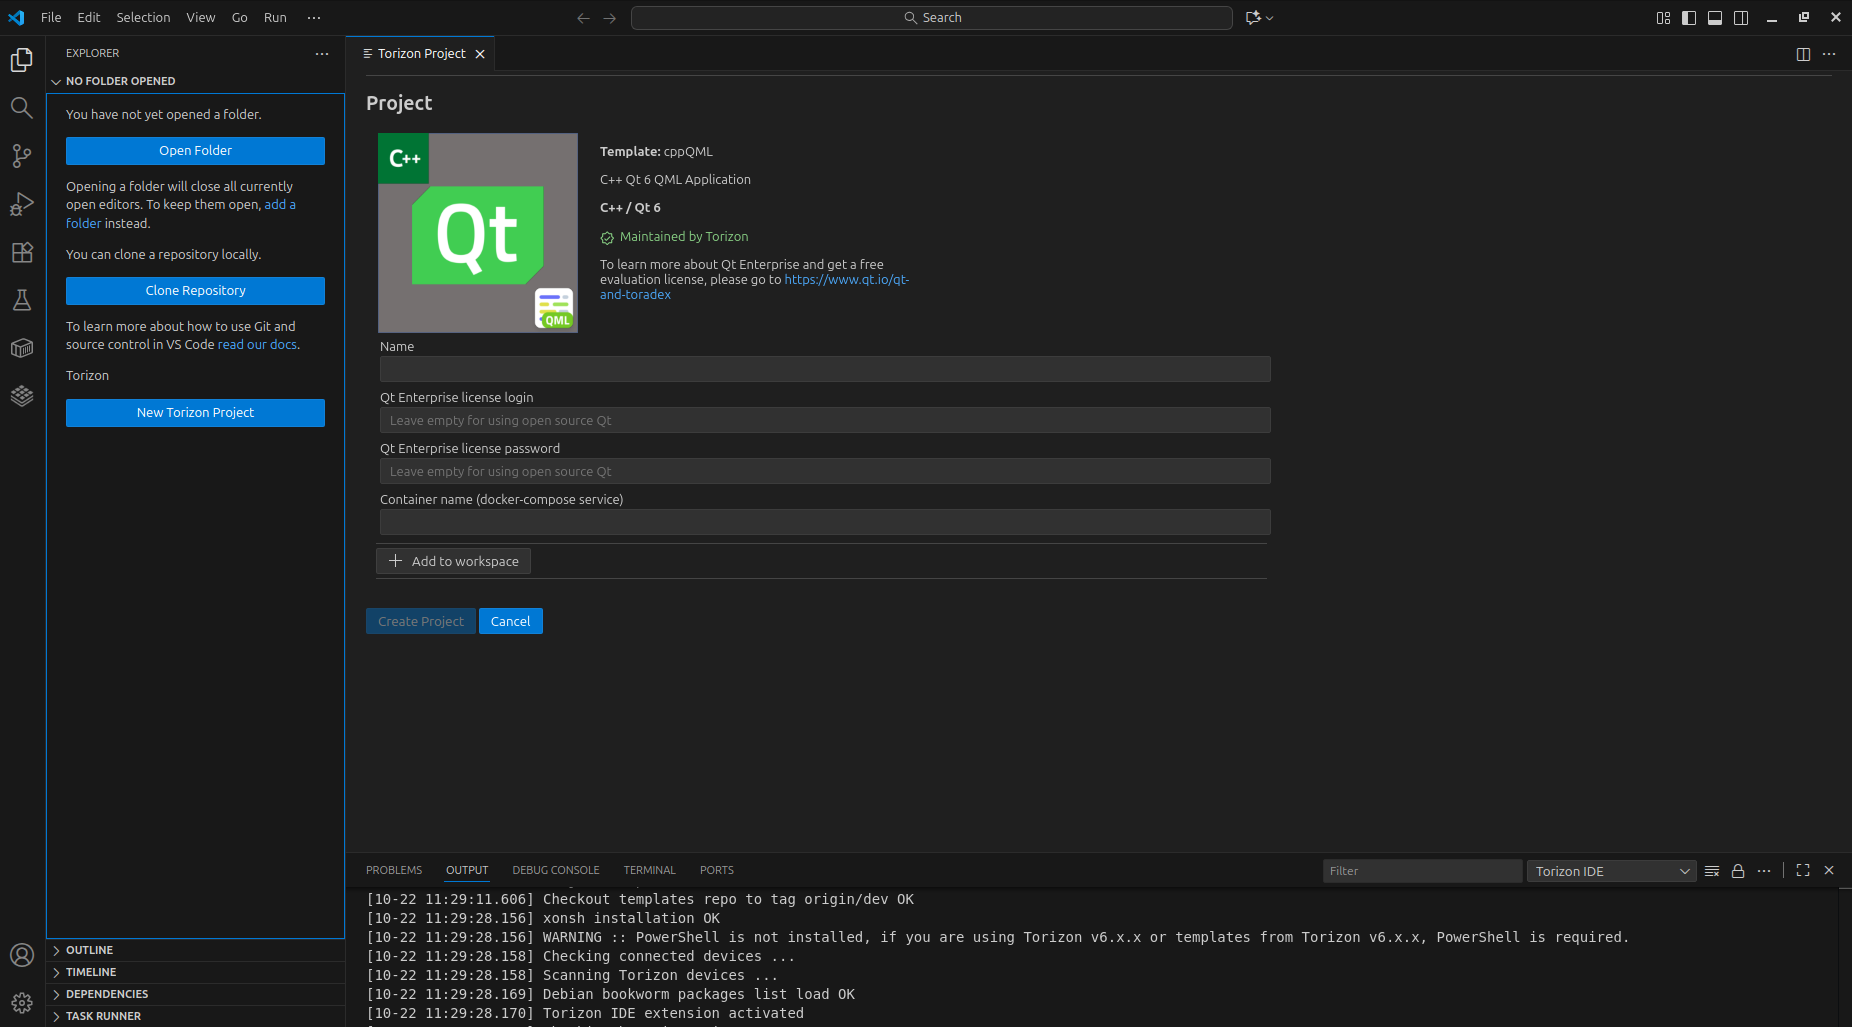
Task: Open the Docker containers view icon
Action: [x=22, y=348]
